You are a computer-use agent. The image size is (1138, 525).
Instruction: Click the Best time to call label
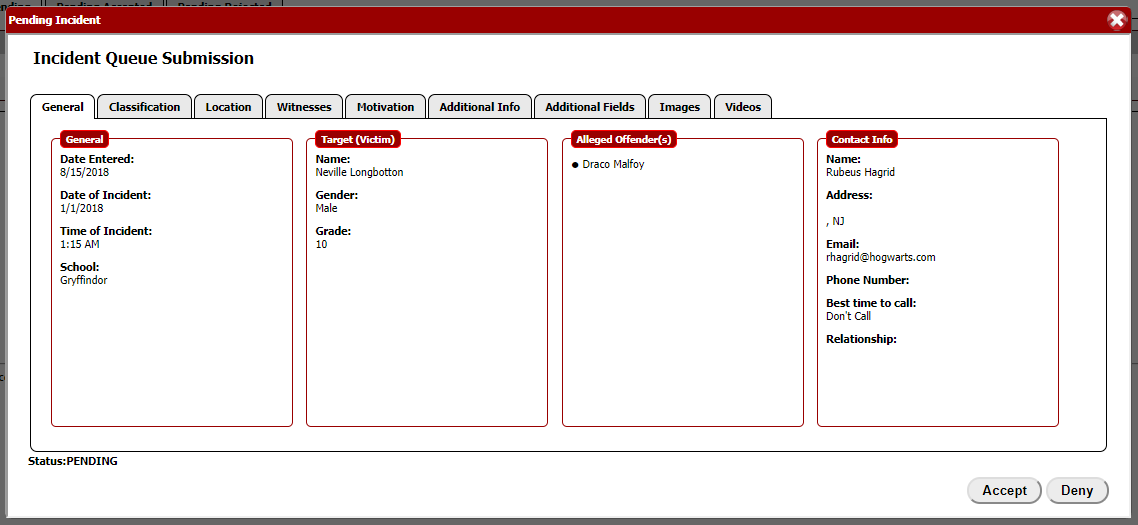(x=872, y=303)
